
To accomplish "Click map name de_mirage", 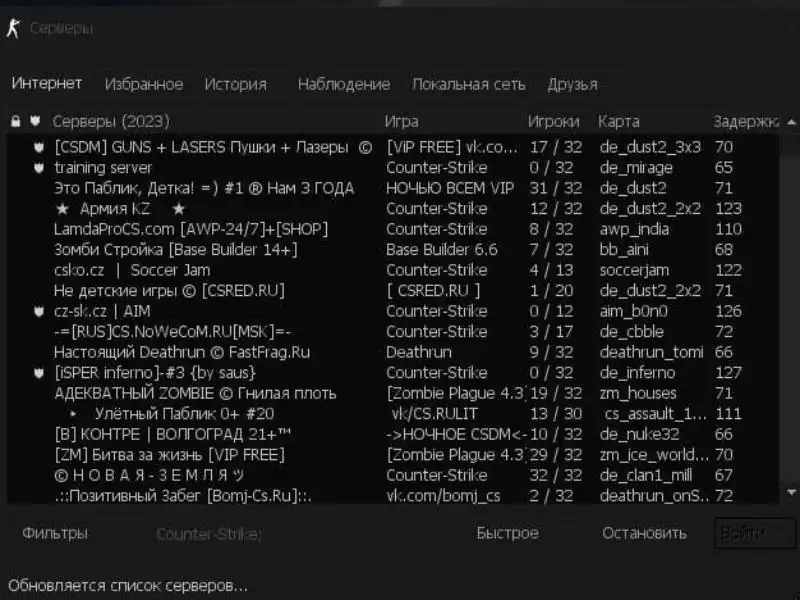I will [x=636, y=168].
